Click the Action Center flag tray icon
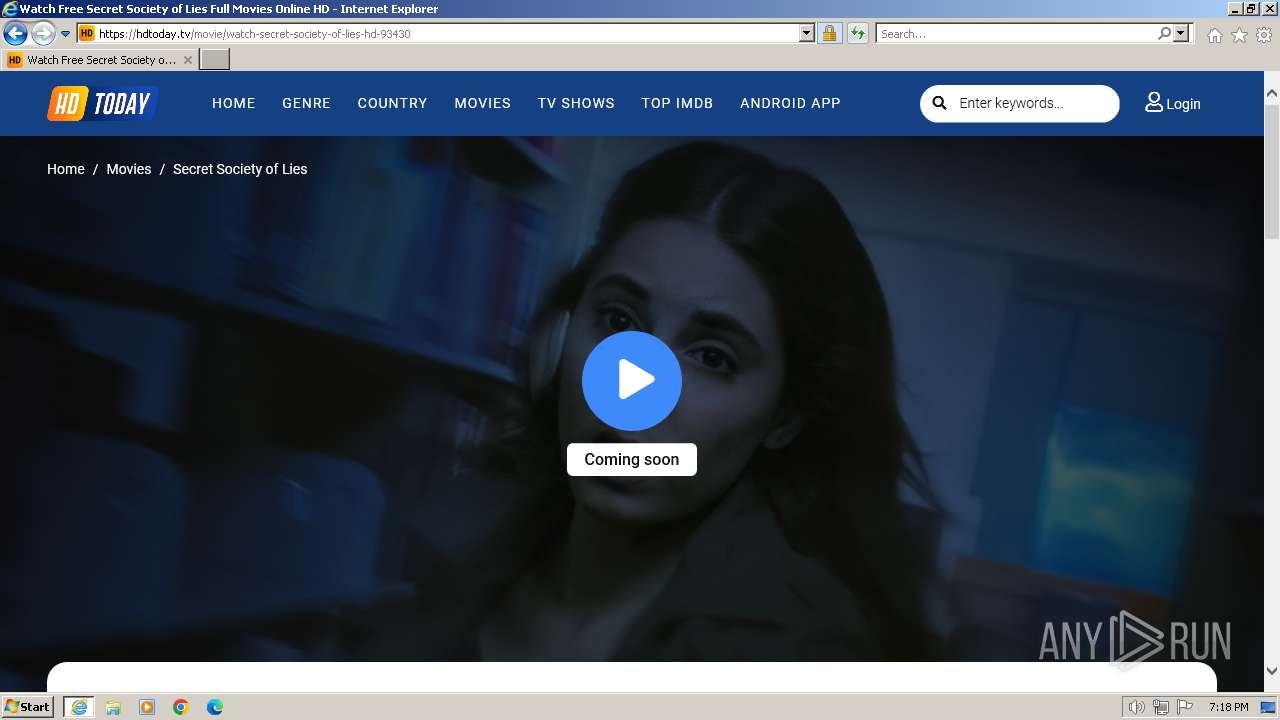1280x720 pixels. pos(1185,707)
